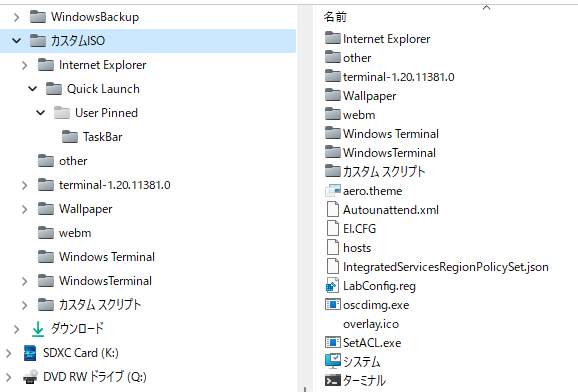Collapse the Quick Launch folder
The image size is (578, 392).
click(33, 89)
